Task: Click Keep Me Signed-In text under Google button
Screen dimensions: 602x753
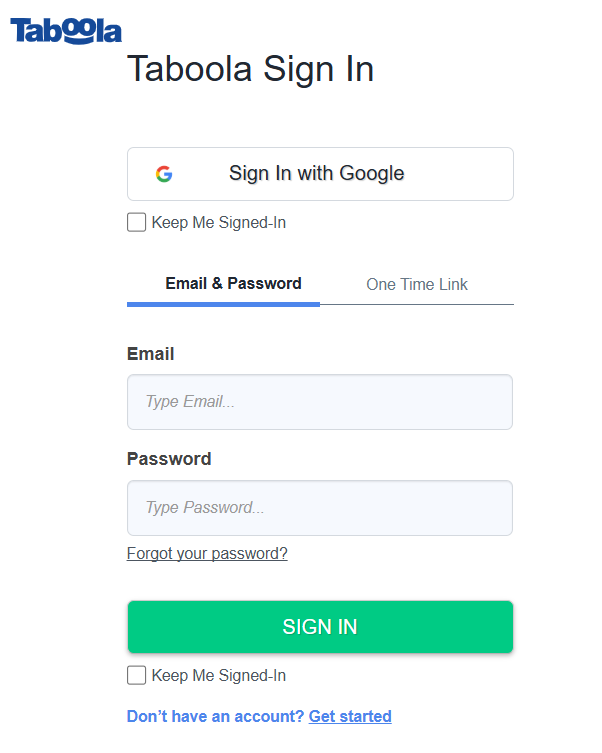Action: pos(219,222)
